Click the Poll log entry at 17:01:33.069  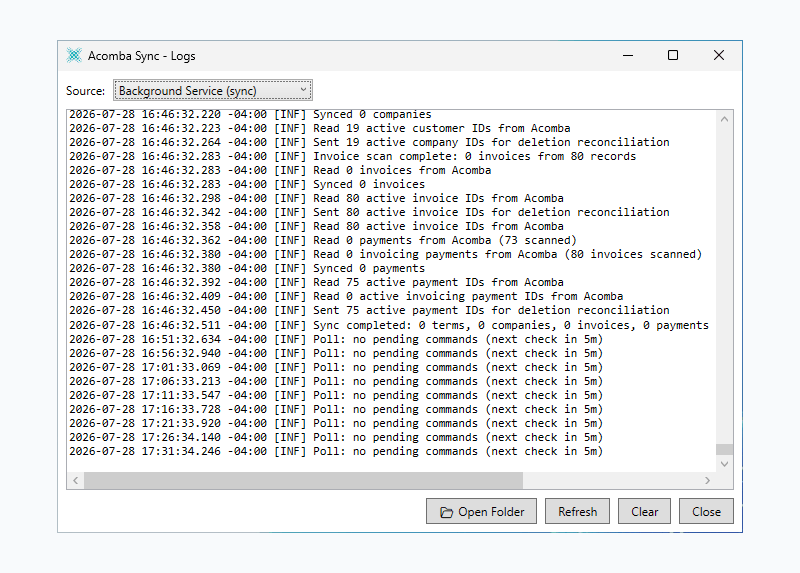[336, 367]
